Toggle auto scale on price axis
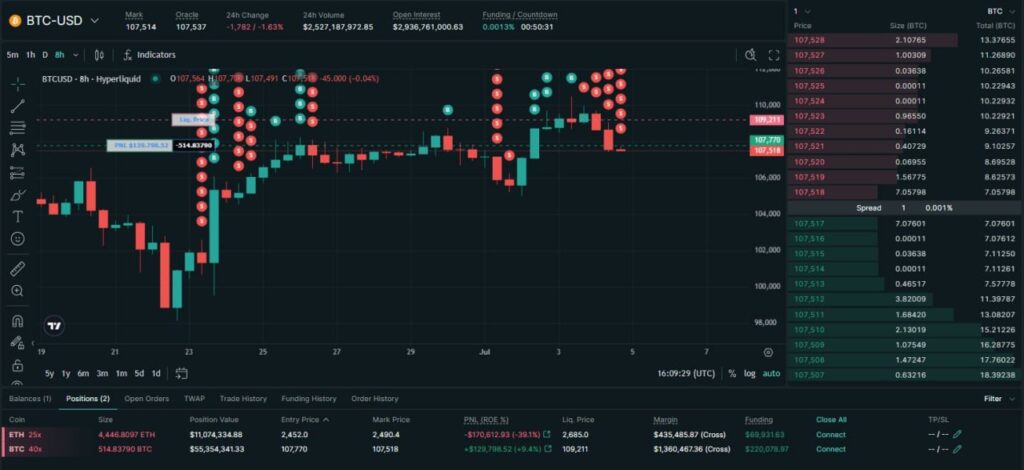Screen dimensions: 1024x470 pos(771,373)
